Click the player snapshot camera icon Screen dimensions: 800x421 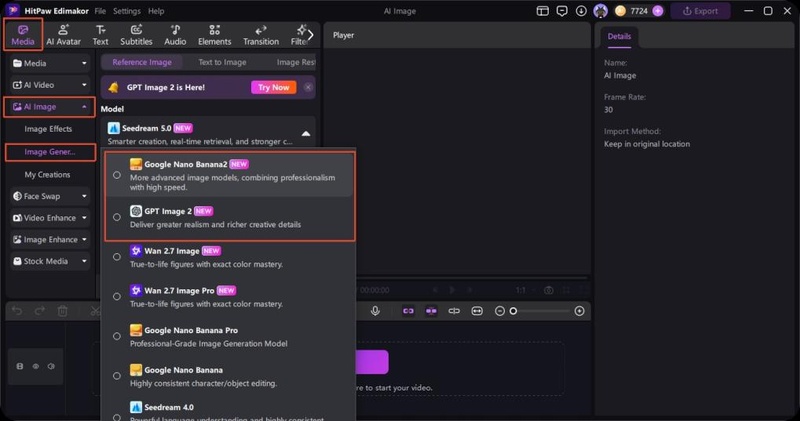(548, 290)
